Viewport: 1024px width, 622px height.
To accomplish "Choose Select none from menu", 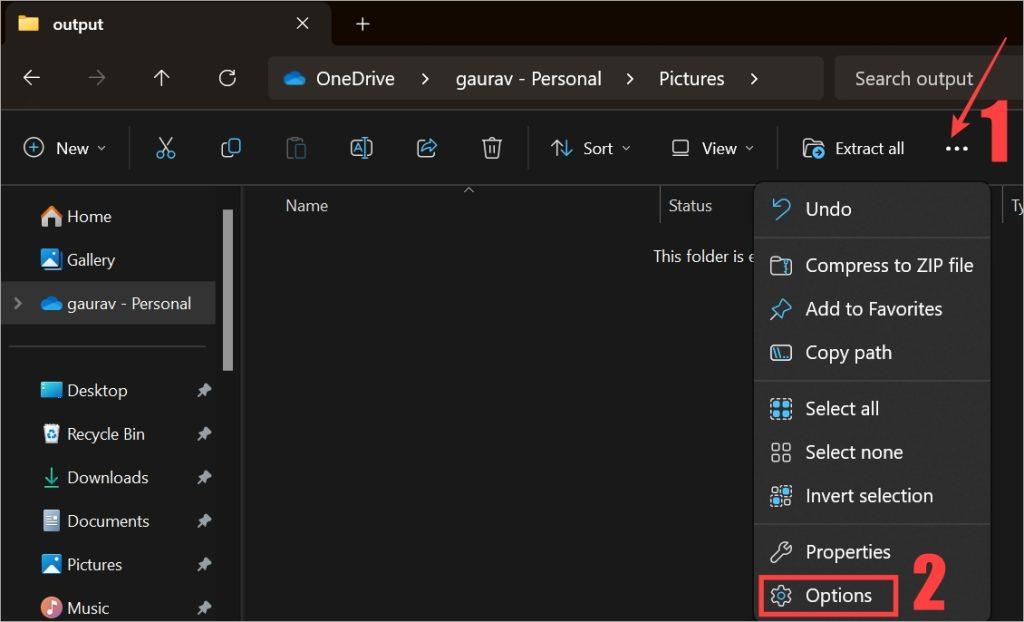I will click(872, 452).
